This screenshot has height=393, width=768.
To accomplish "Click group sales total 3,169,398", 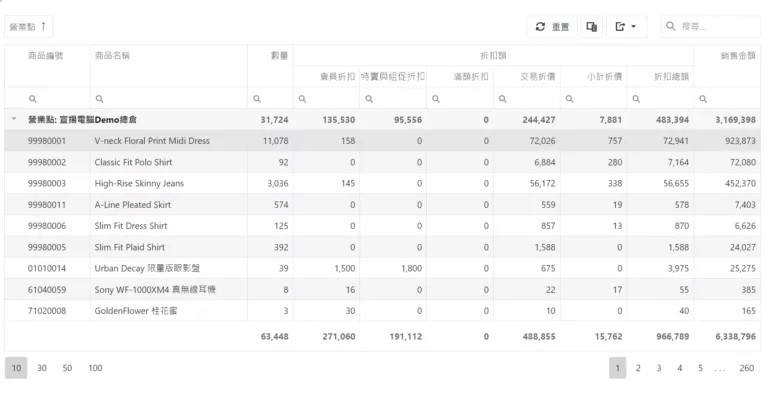I will (736, 120).
